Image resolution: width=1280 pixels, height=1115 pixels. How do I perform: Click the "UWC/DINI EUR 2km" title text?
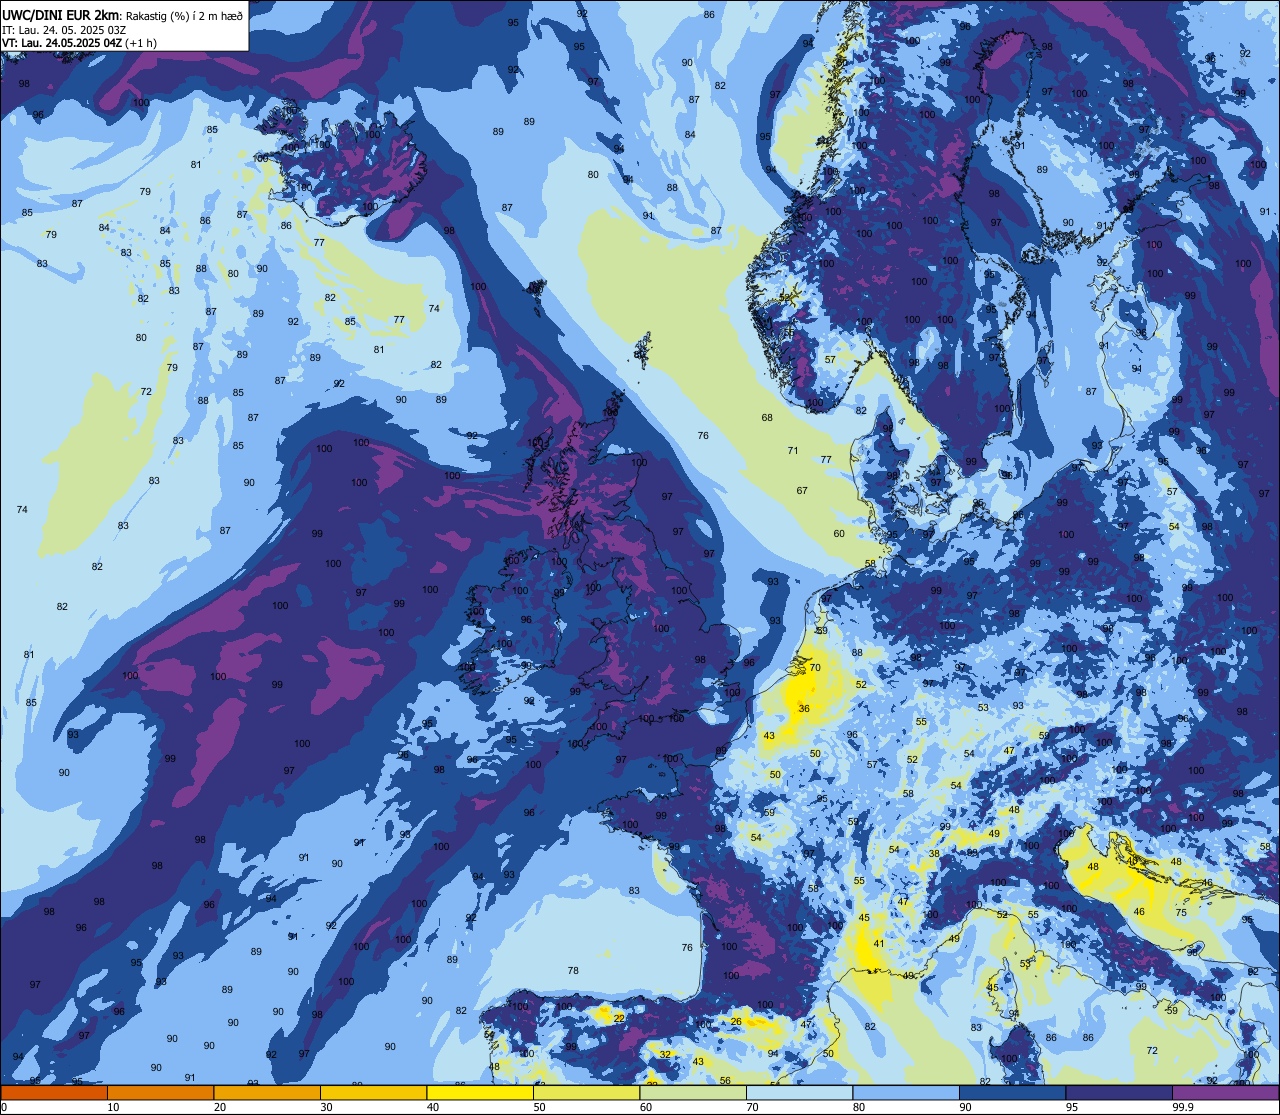61,15
